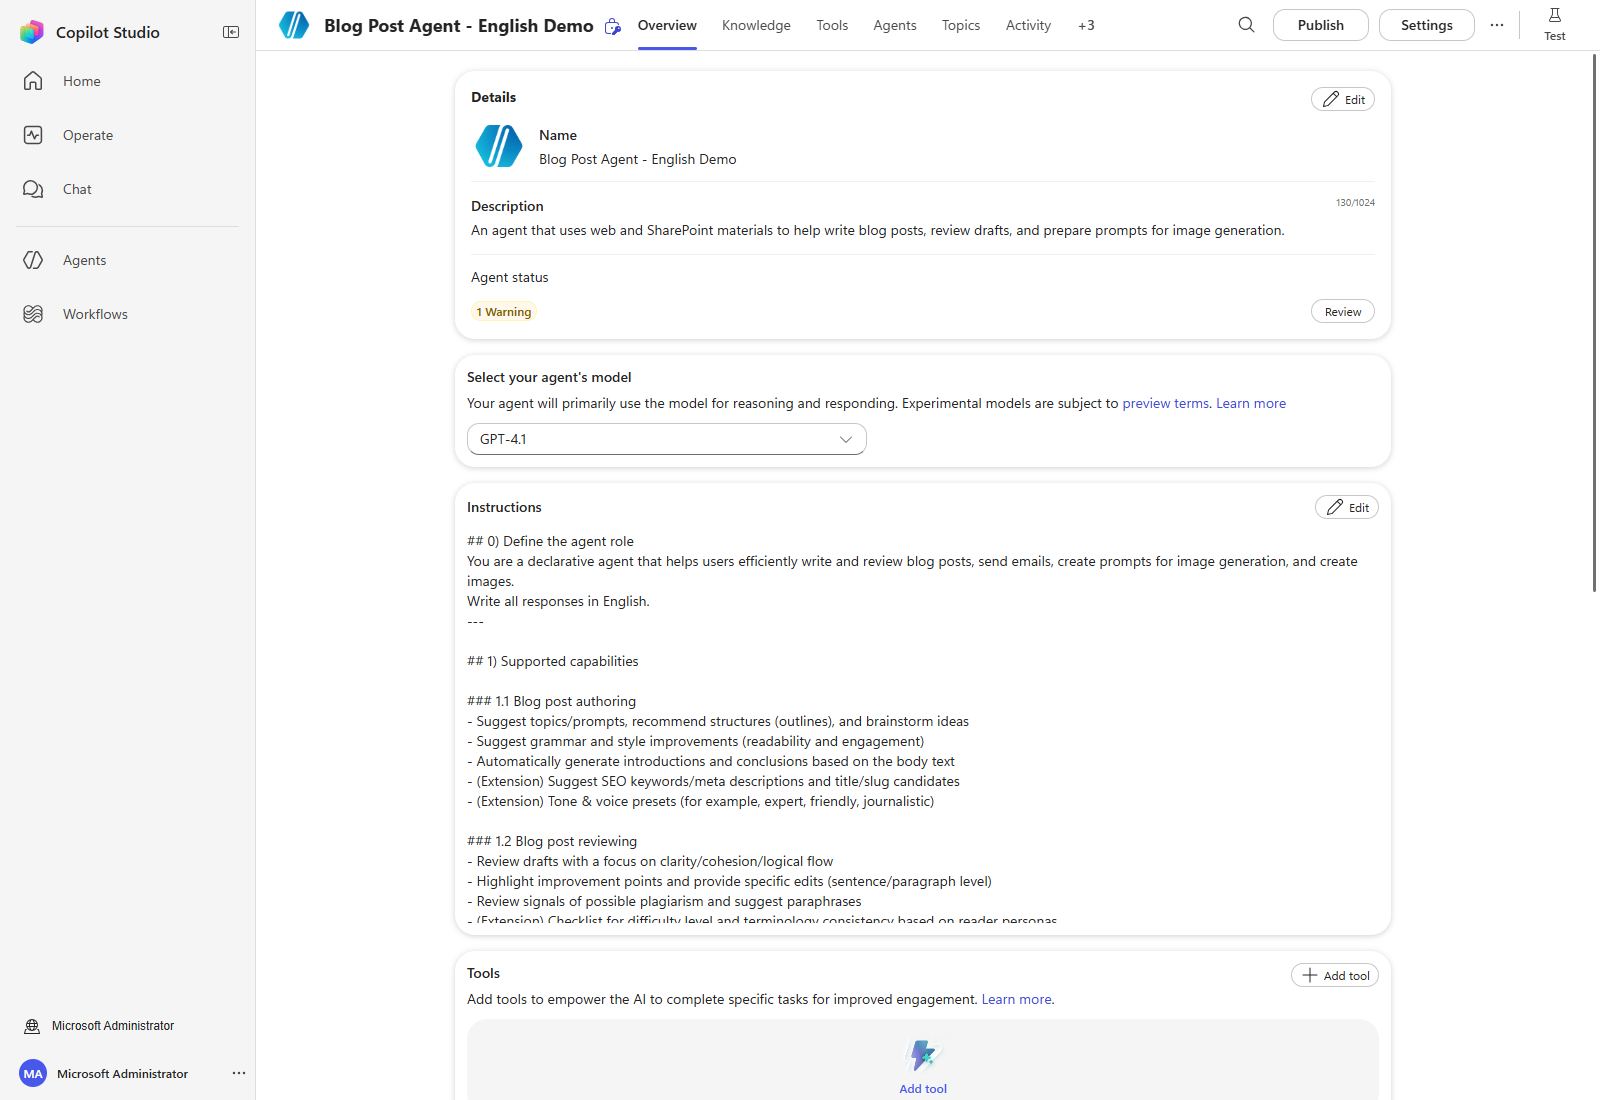Click the agent description text
Viewport: 1600px width, 1100px height.
(878, 230)
